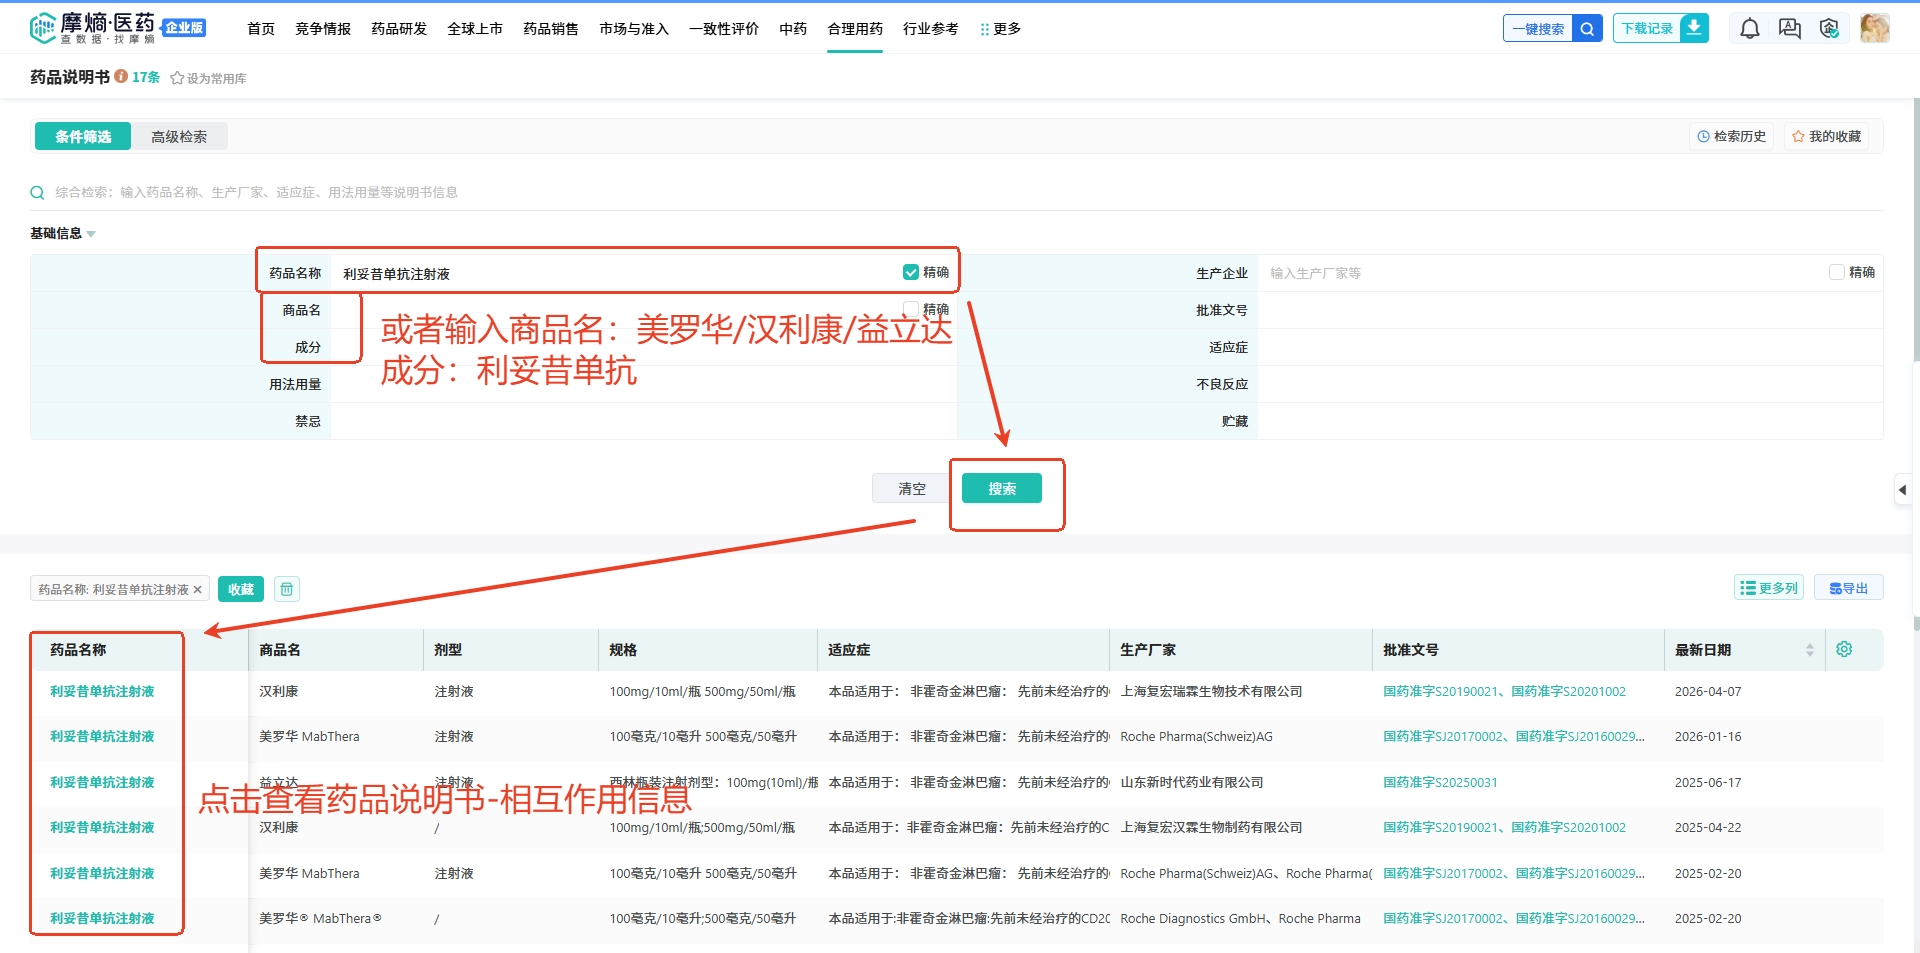Switch to the 高级检索 tab
This screenshot has height=953, width=1920.
(179, 136)
